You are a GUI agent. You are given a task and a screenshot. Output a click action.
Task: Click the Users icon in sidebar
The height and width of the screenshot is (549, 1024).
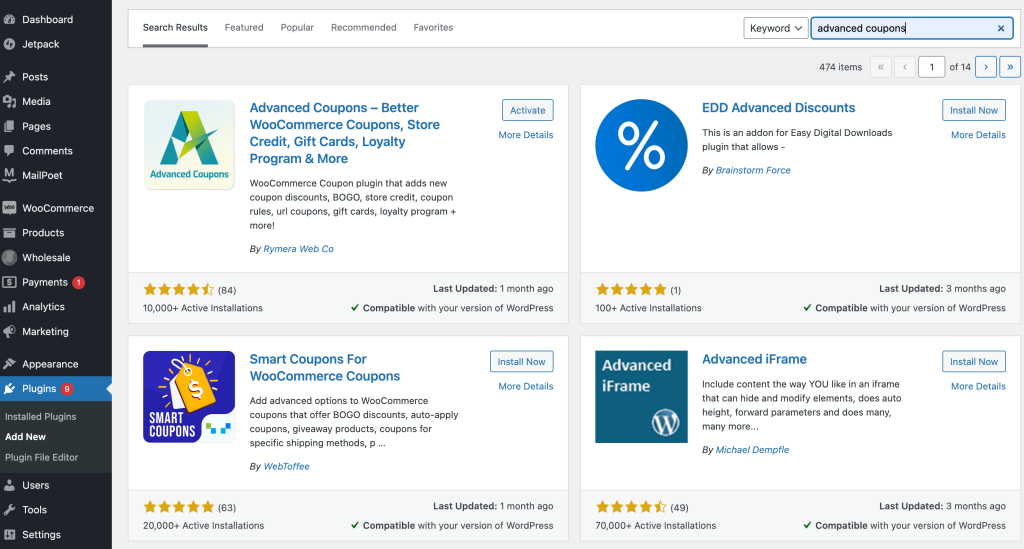[x=9, y=486]
